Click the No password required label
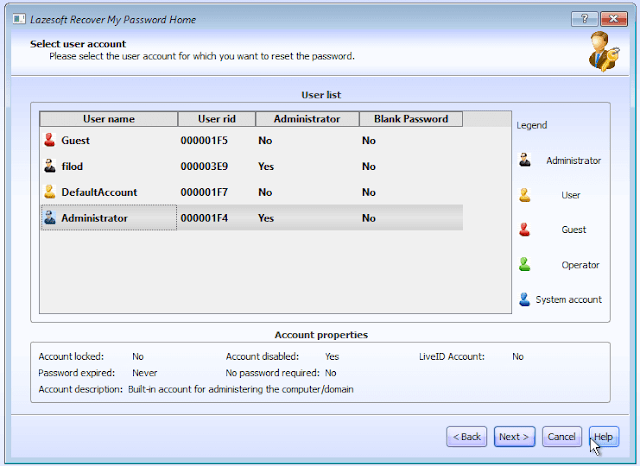Viewport: 640px width, 466px height. click(x=272, y=373)
